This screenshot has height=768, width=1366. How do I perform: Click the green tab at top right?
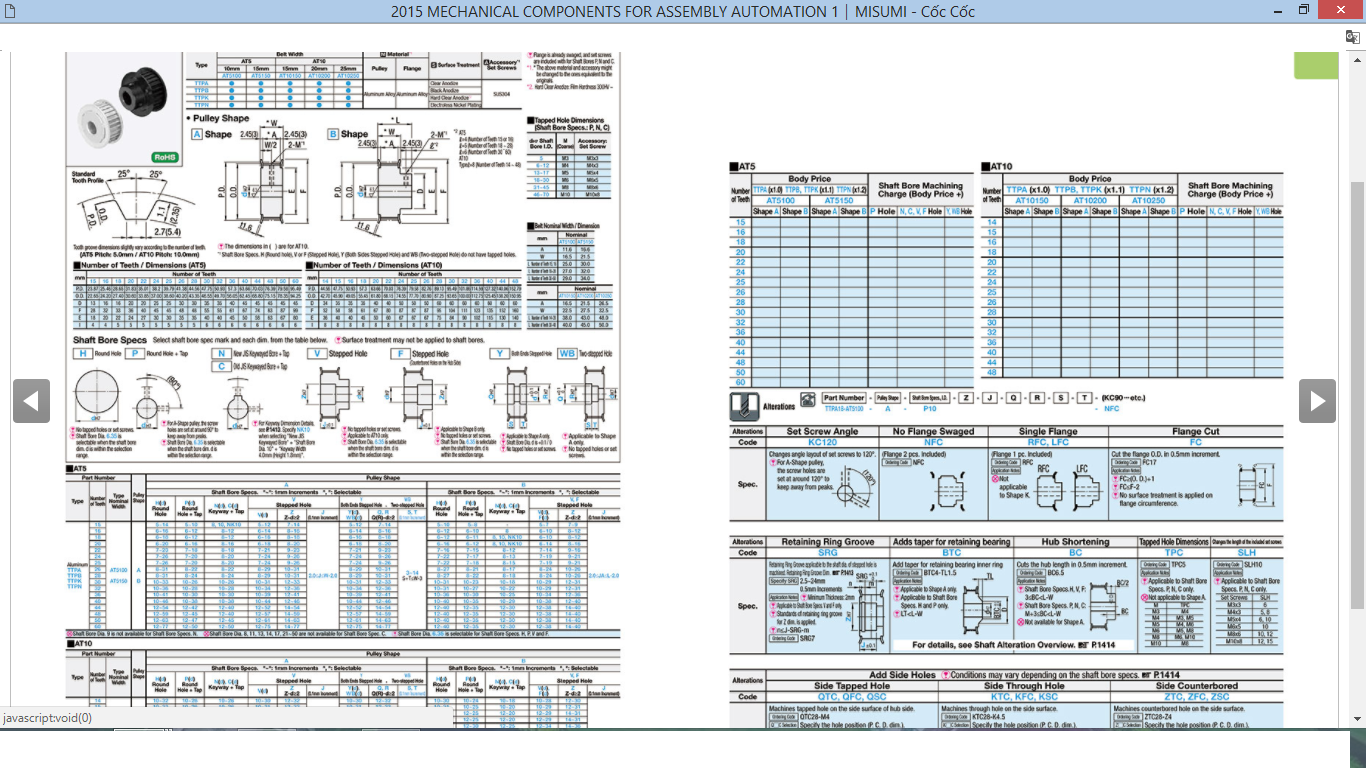[x=1315, y=65]
